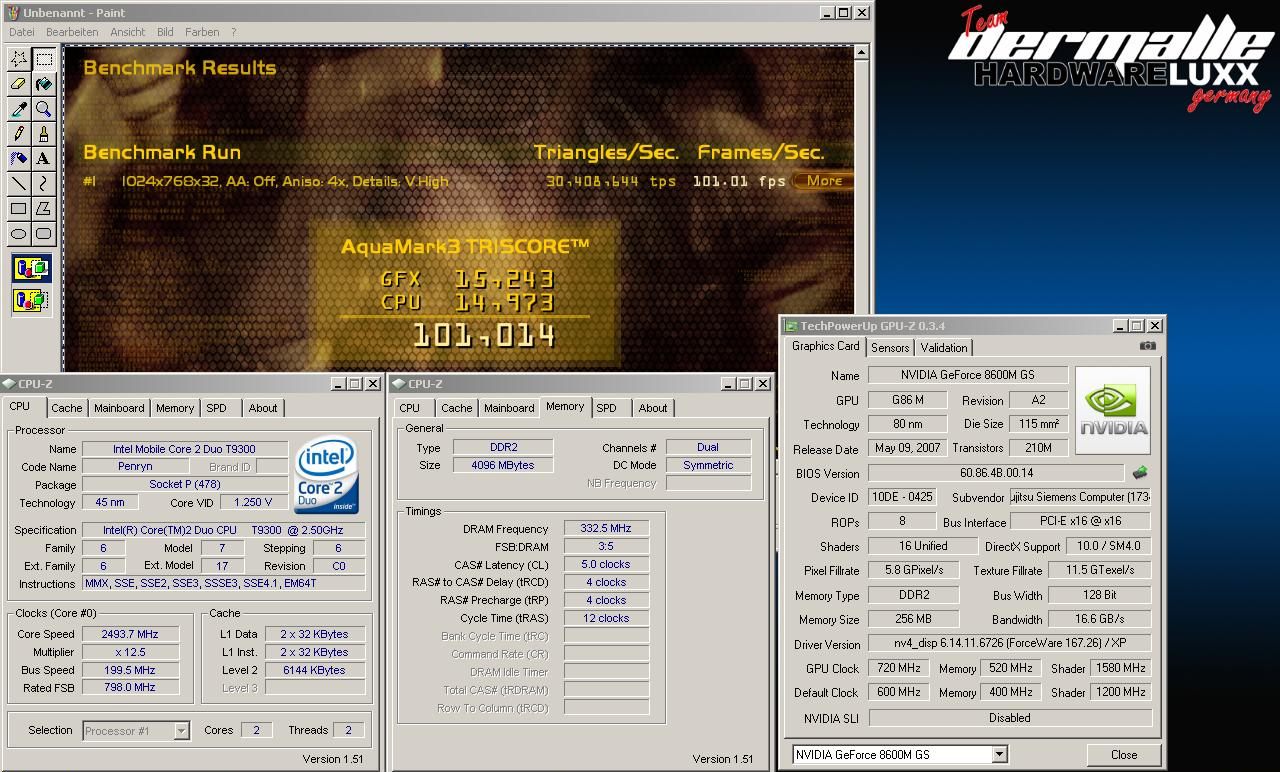Viewport: 1280px width, 772px height.
Task: Open About tab in left CPU-Z window
Action: coord(263,408)
